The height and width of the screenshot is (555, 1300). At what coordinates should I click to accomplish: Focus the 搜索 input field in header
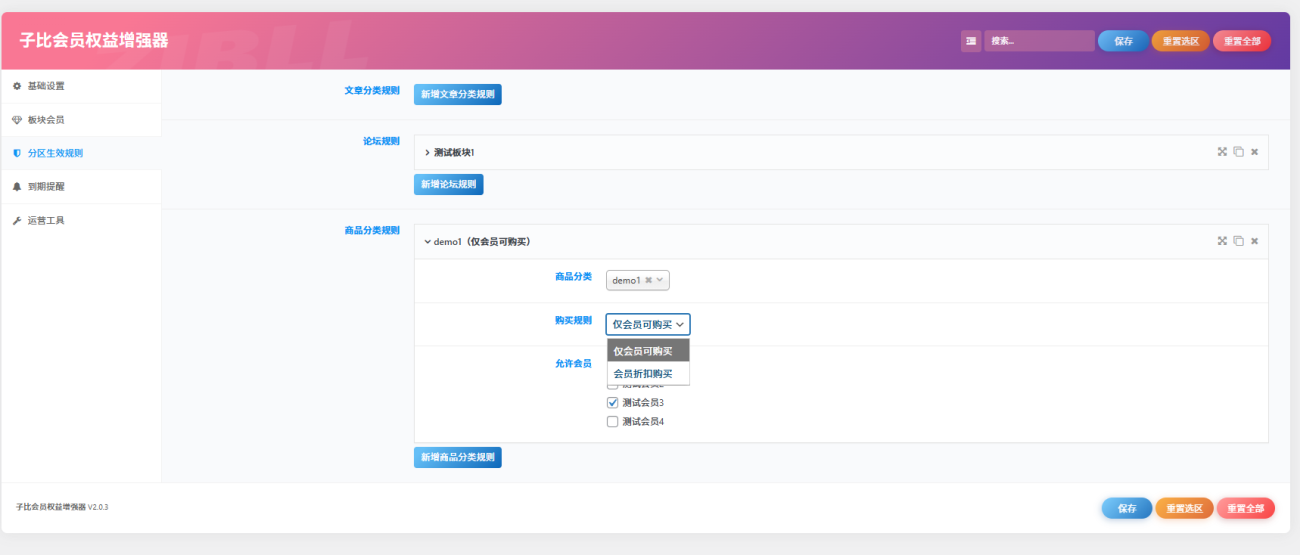[x=1038, y=41]
